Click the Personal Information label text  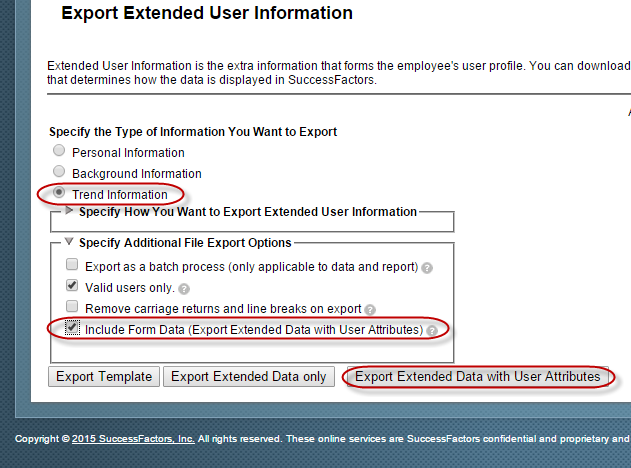coord(128,153)
